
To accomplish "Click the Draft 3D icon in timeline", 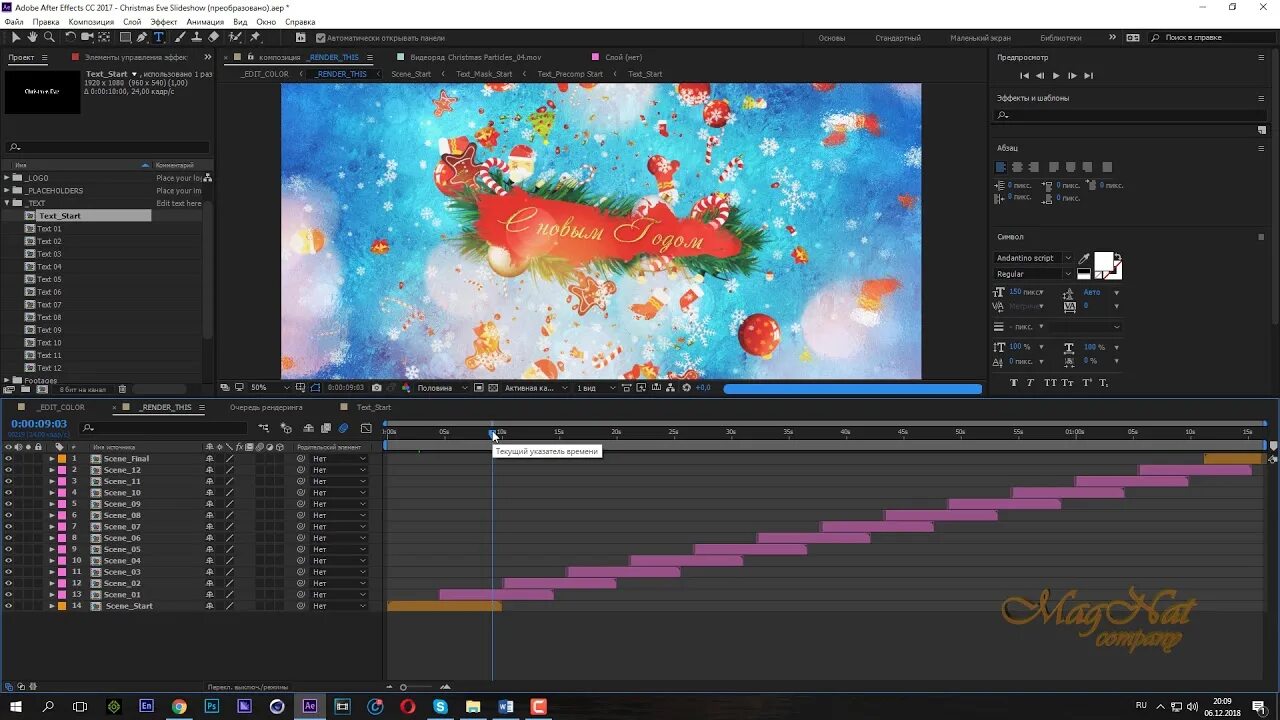I will point(286,428).
